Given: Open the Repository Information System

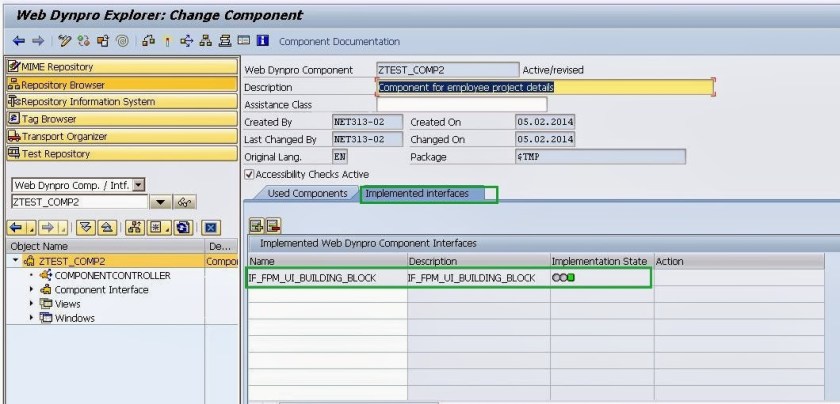Looking at the screenshot, I should (x=81, y=102).
